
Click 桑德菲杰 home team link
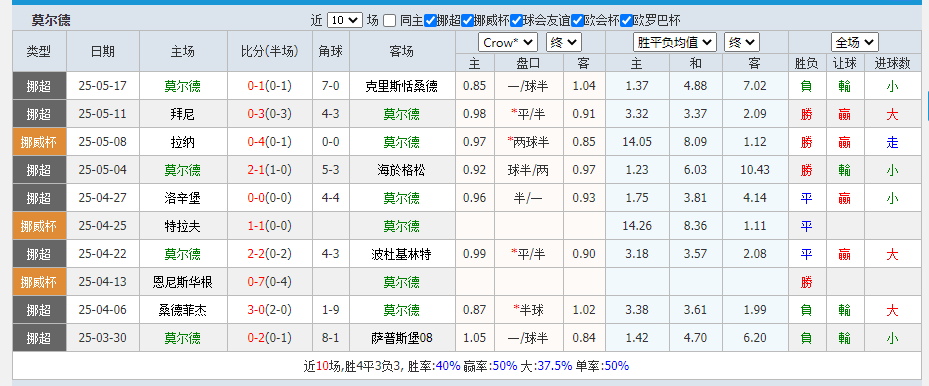click(x=182, y=310)
